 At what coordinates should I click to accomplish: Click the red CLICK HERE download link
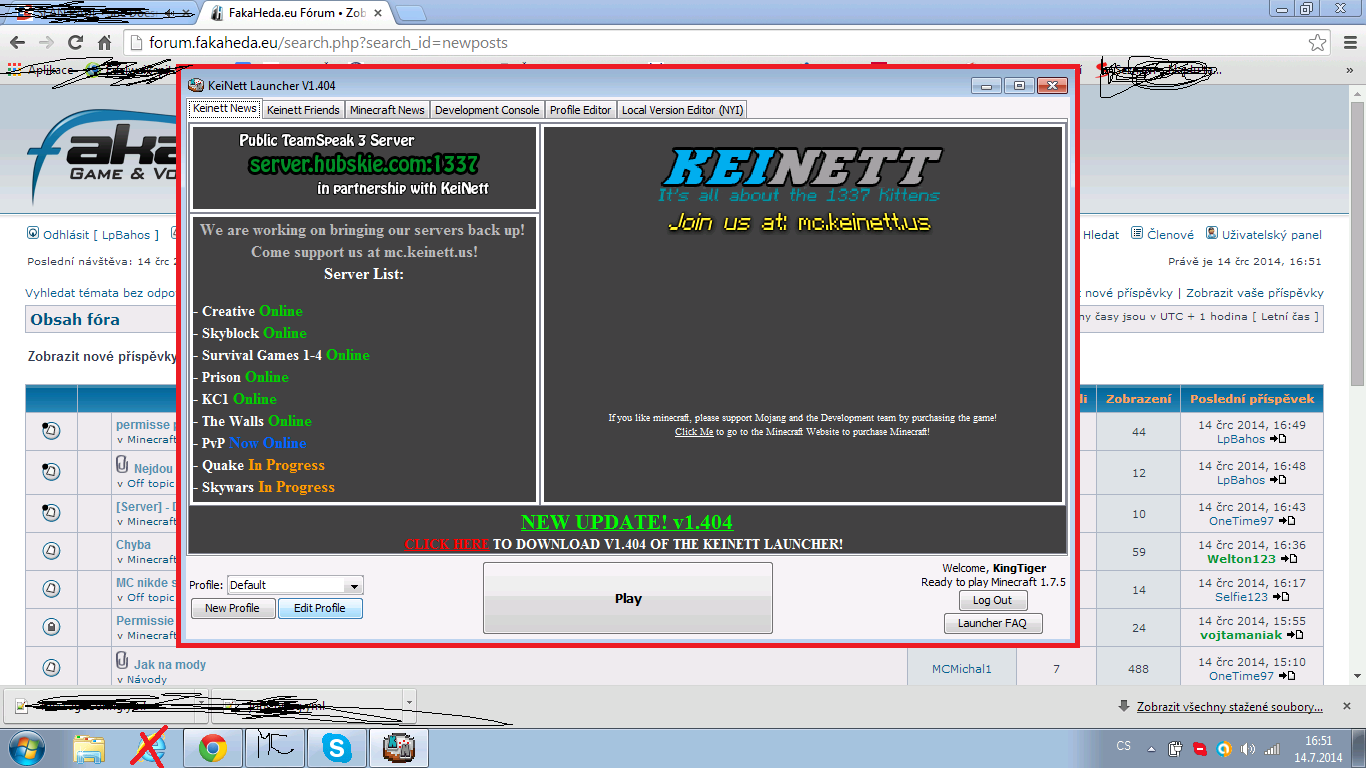tap(446, 545)
